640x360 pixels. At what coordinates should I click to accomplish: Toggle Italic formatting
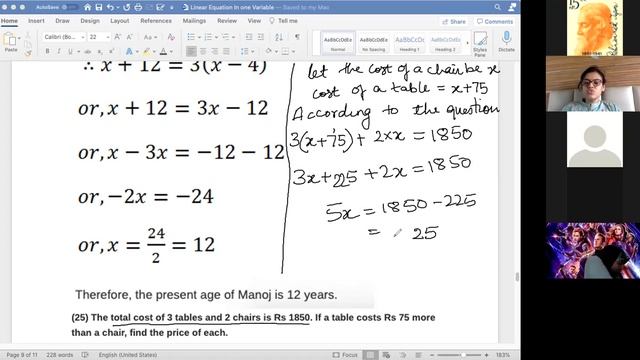[59, 52]
